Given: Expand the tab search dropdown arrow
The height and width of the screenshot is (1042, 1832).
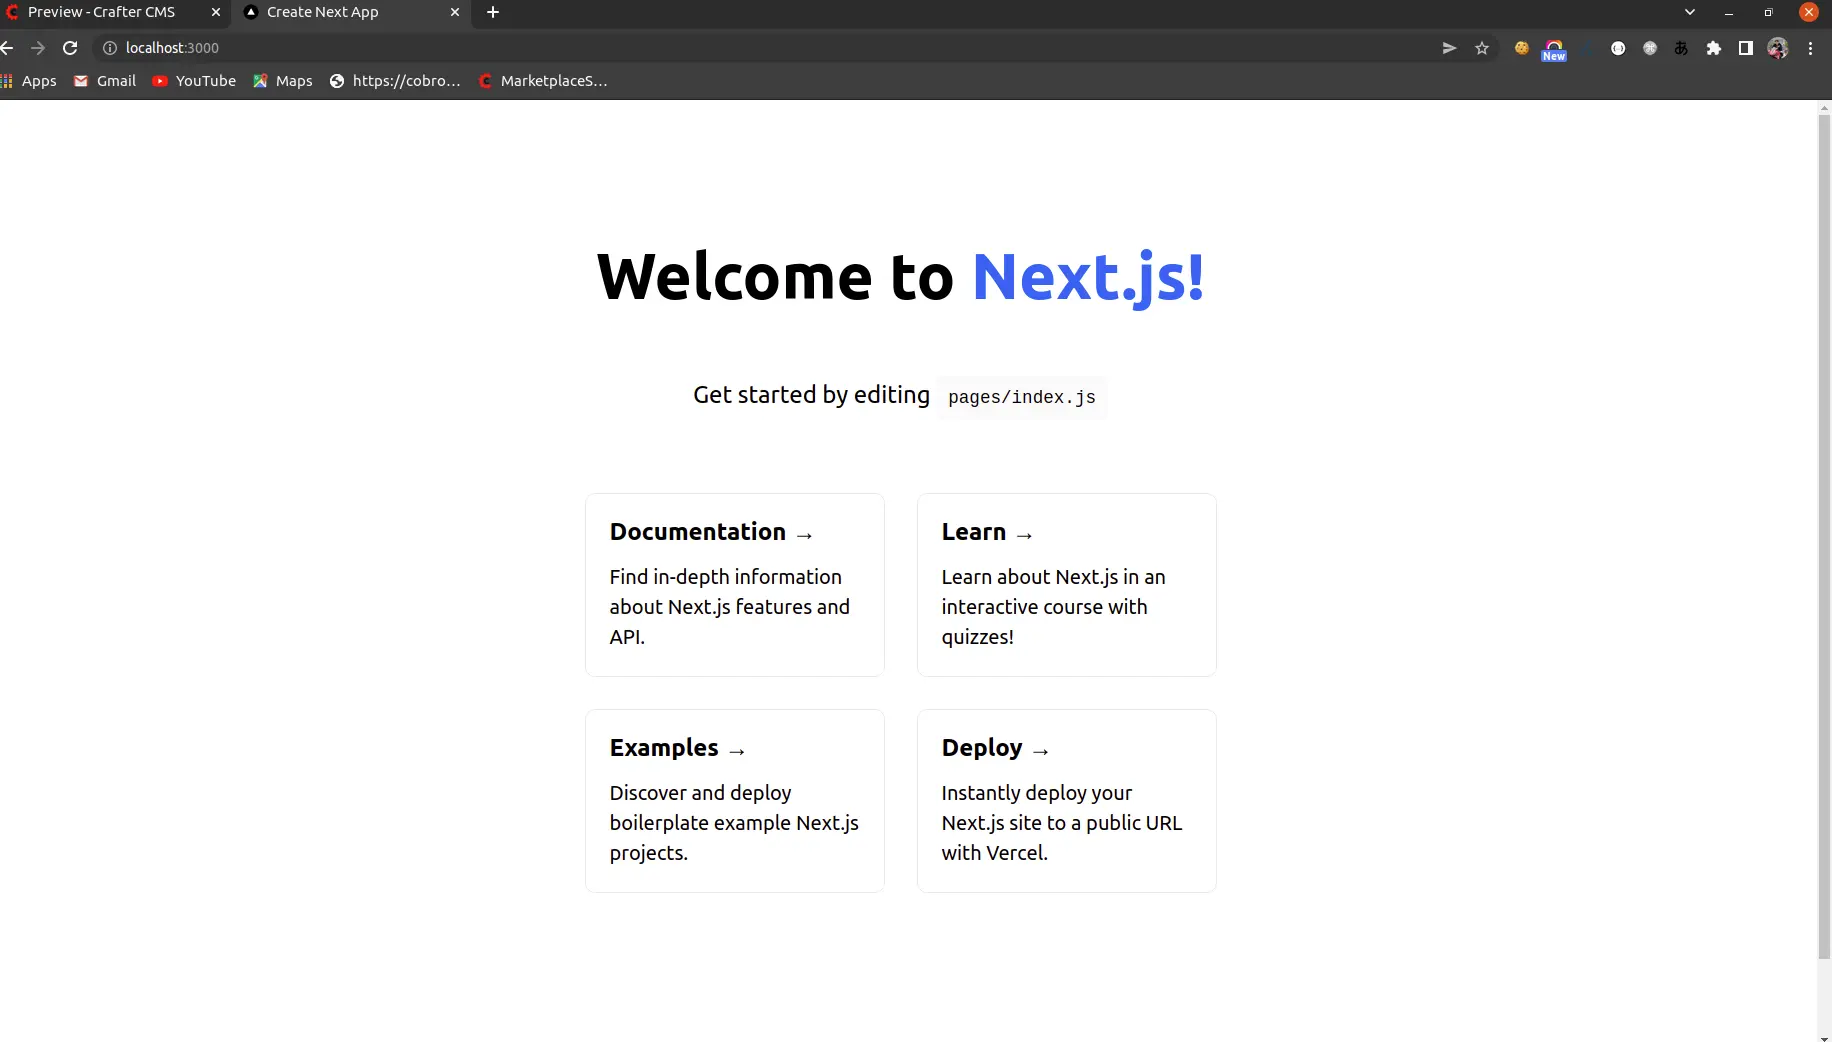Looking at the screenshot, I should click(x=1690, y=12).
